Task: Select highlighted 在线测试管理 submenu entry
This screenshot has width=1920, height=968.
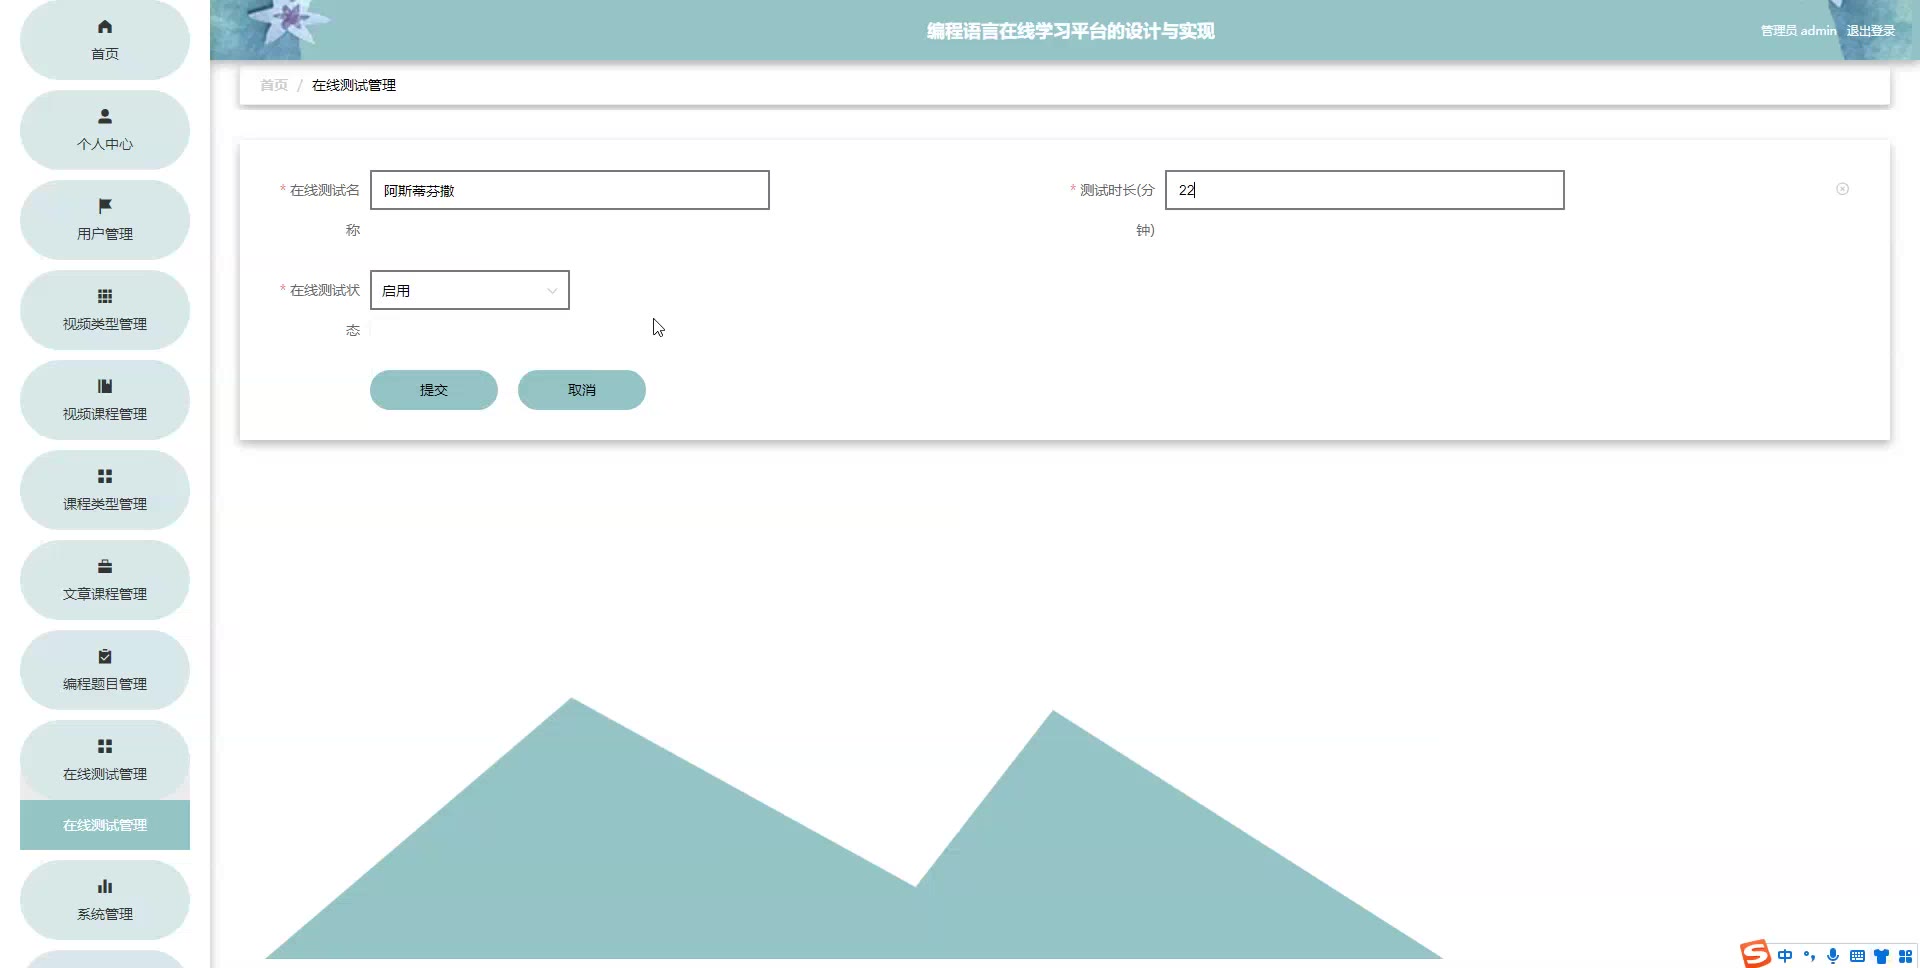Action: point(105,825)
